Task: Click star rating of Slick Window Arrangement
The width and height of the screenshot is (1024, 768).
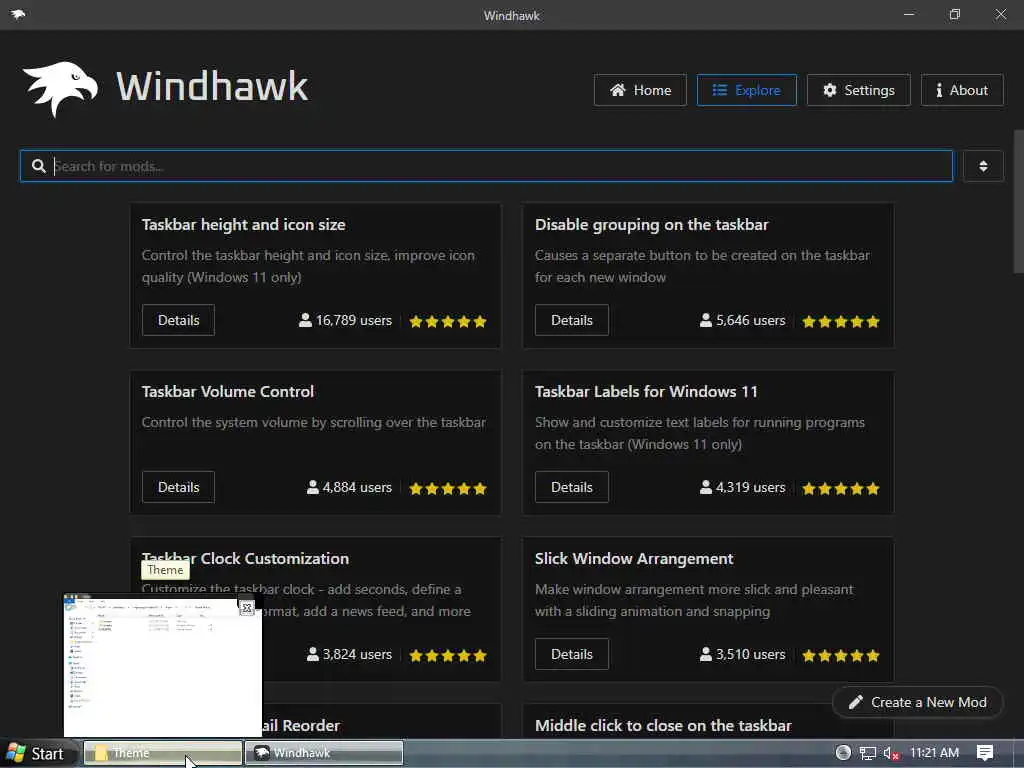Action: tap(841, 655)
